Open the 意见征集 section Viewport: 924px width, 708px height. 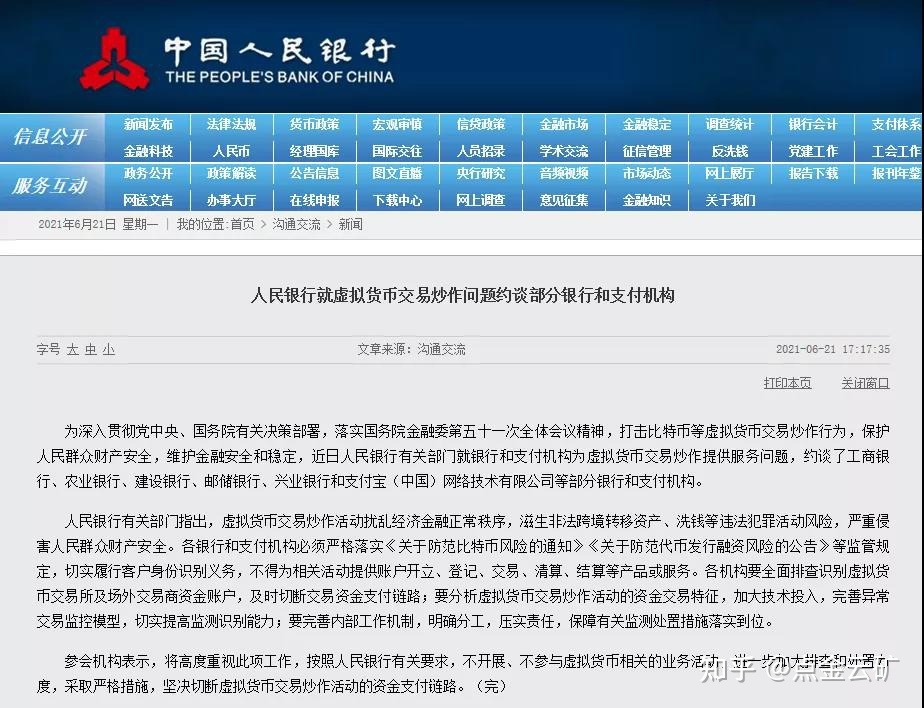tap(563, 200)
